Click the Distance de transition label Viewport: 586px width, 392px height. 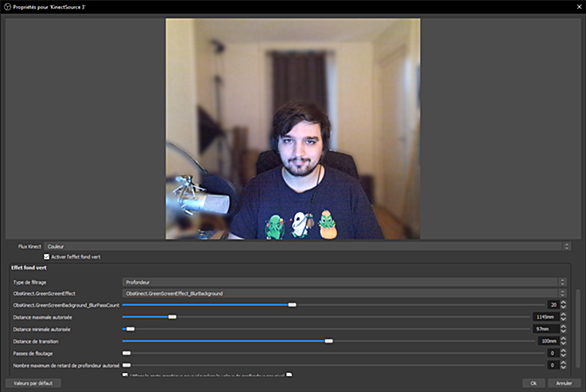[x=36, y=341]
